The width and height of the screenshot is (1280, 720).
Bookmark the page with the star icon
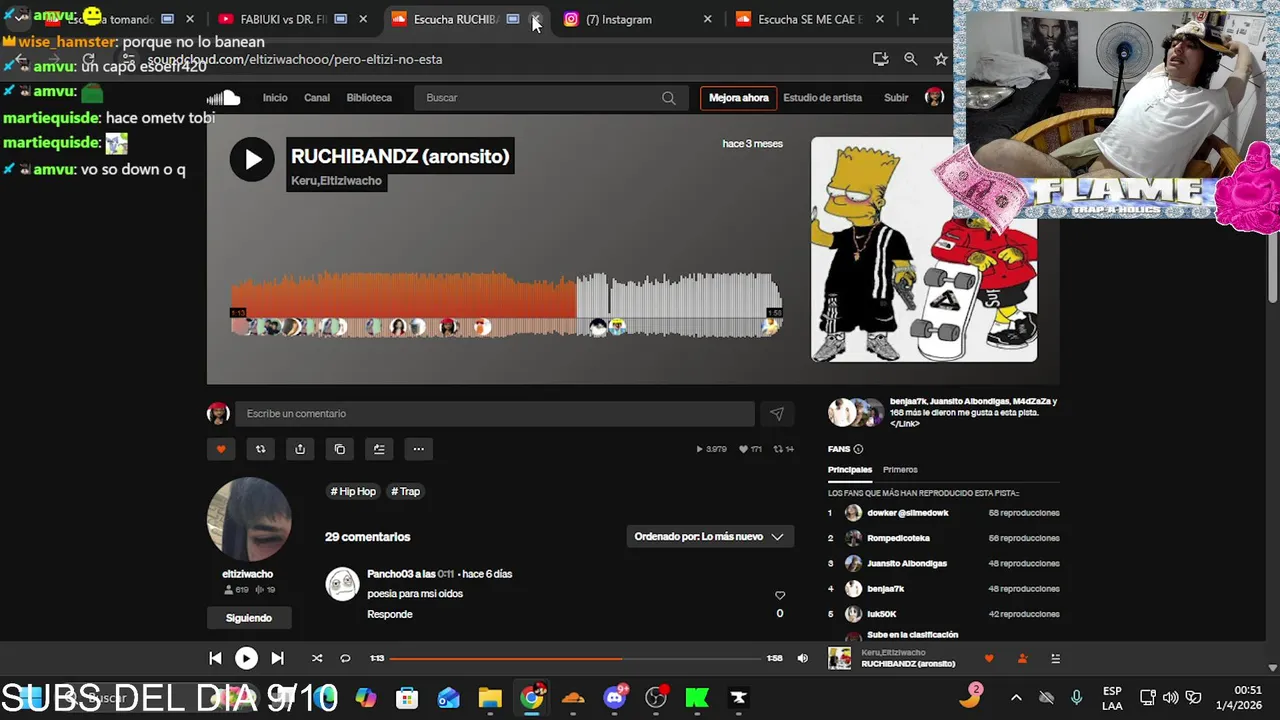tap(941, 59)
